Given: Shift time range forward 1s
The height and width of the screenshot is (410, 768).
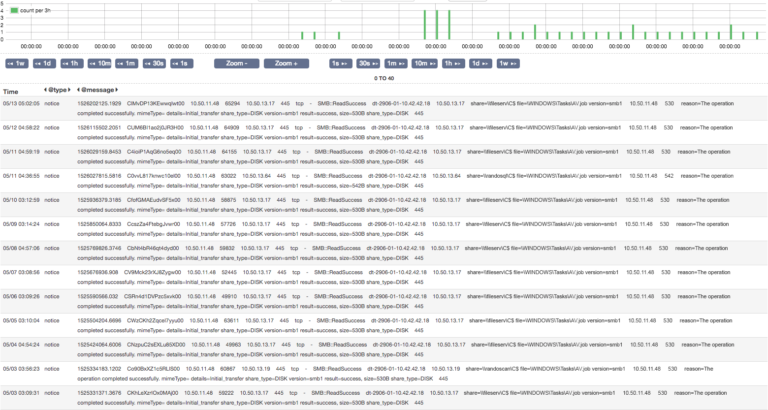Looking at the screenshot, I should coord(340,63).
